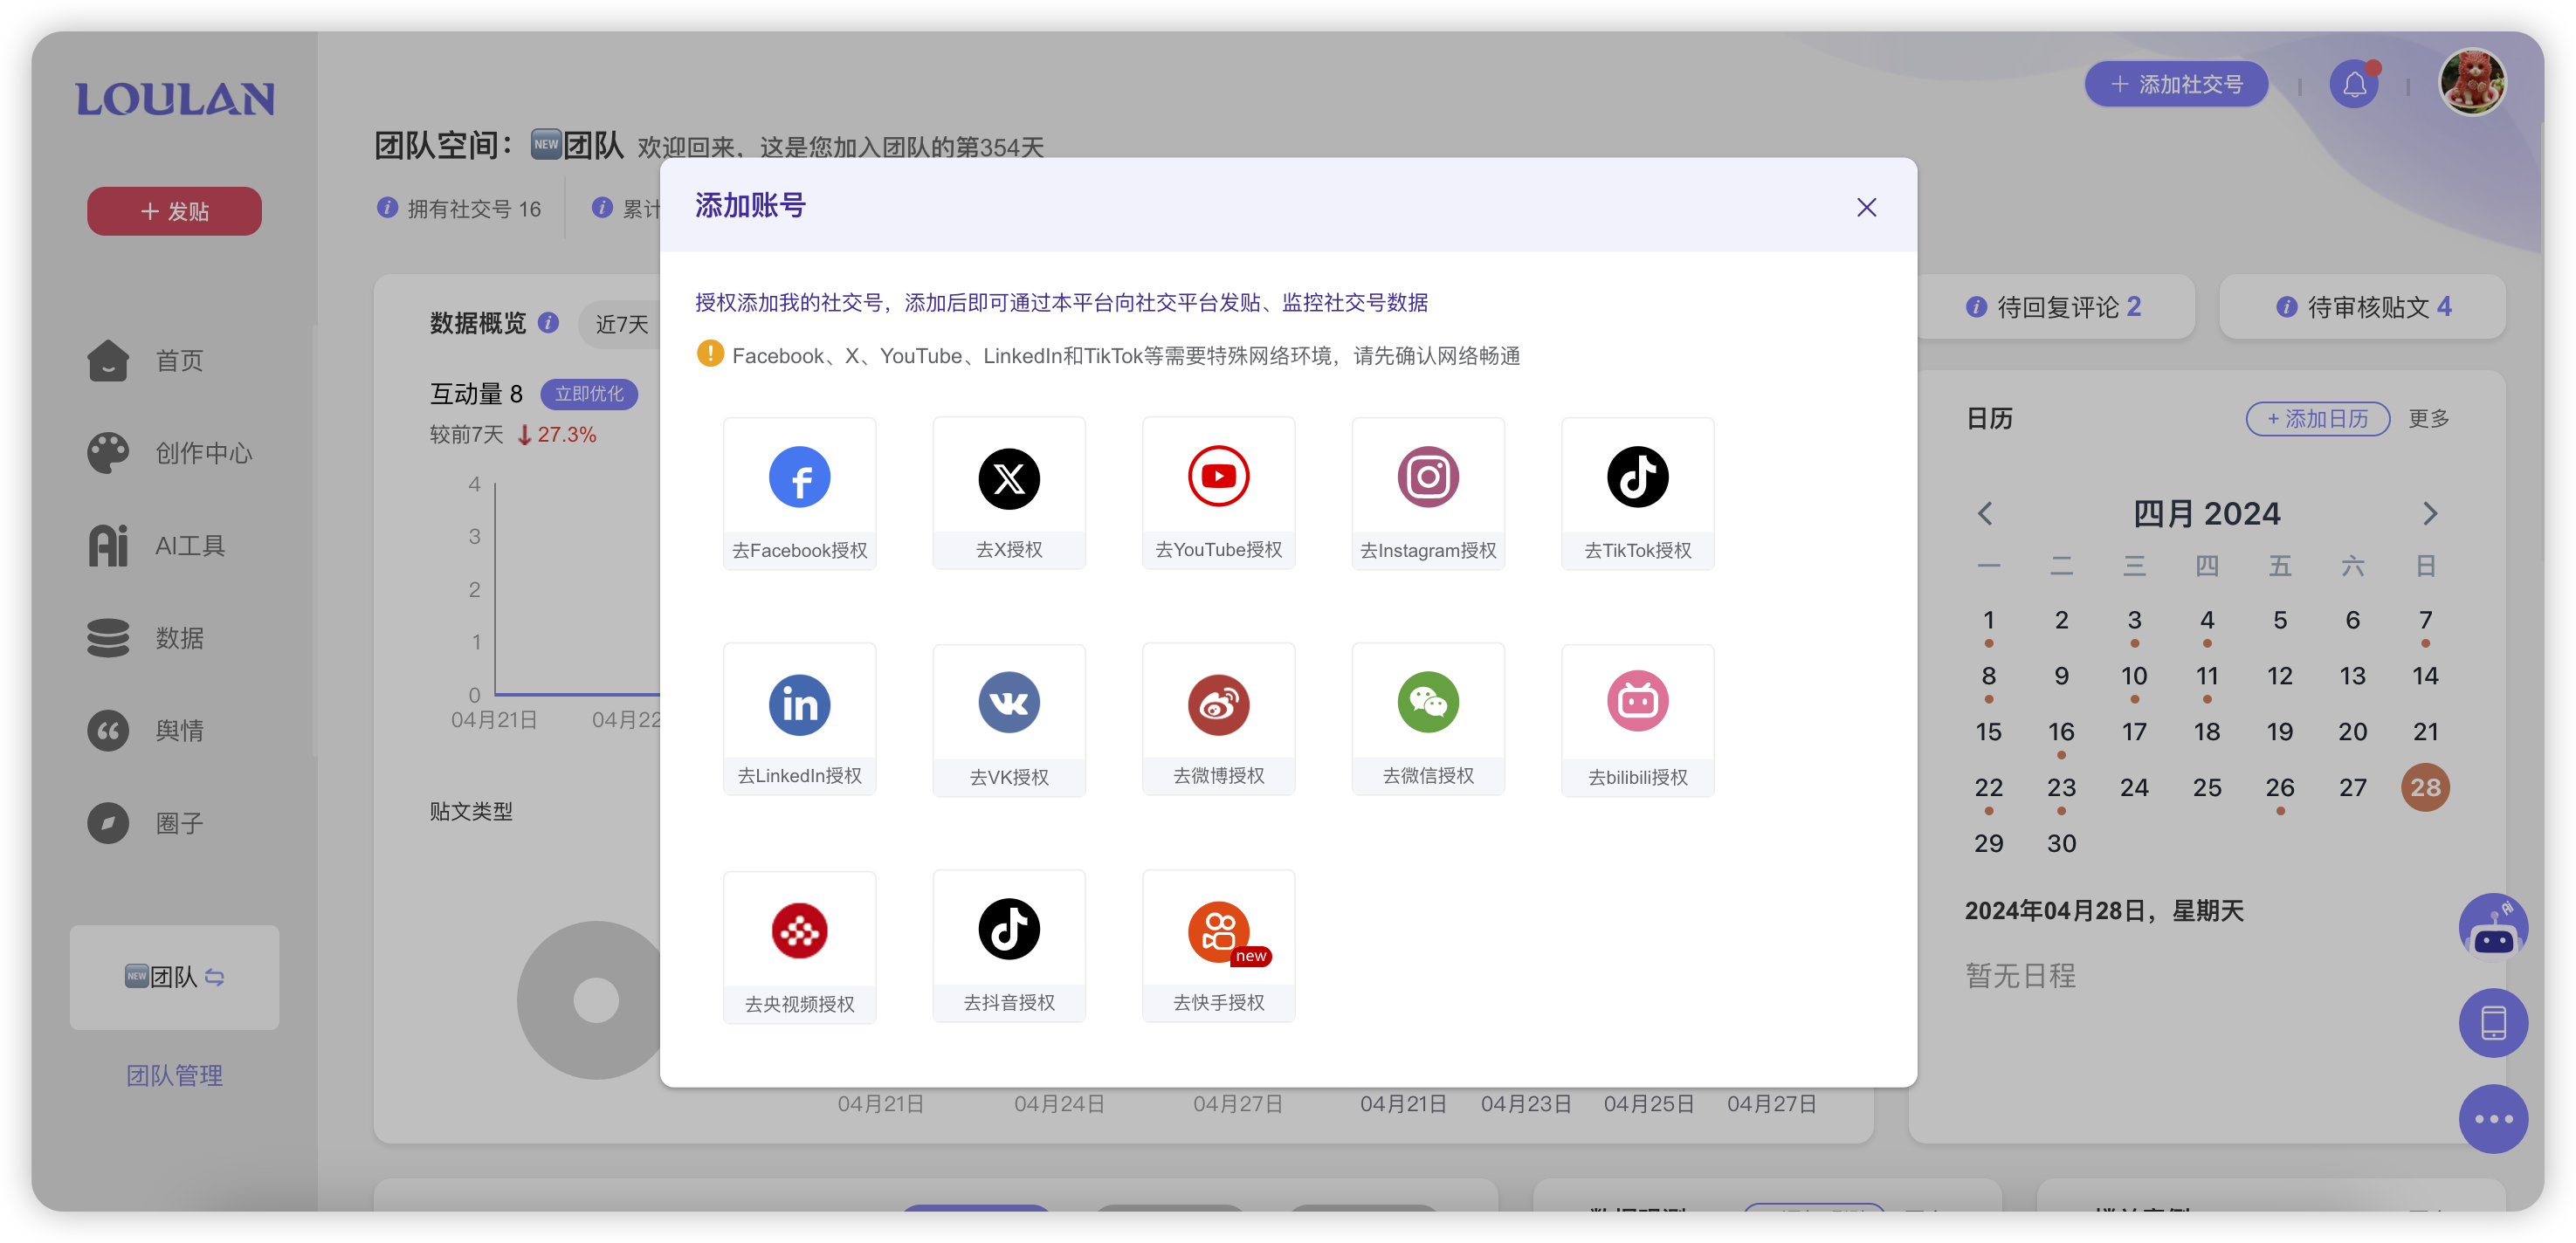The image size is (2576, 1243).
Task: Navigate to 数据 in the sidebar
Action: coord(146,637)
